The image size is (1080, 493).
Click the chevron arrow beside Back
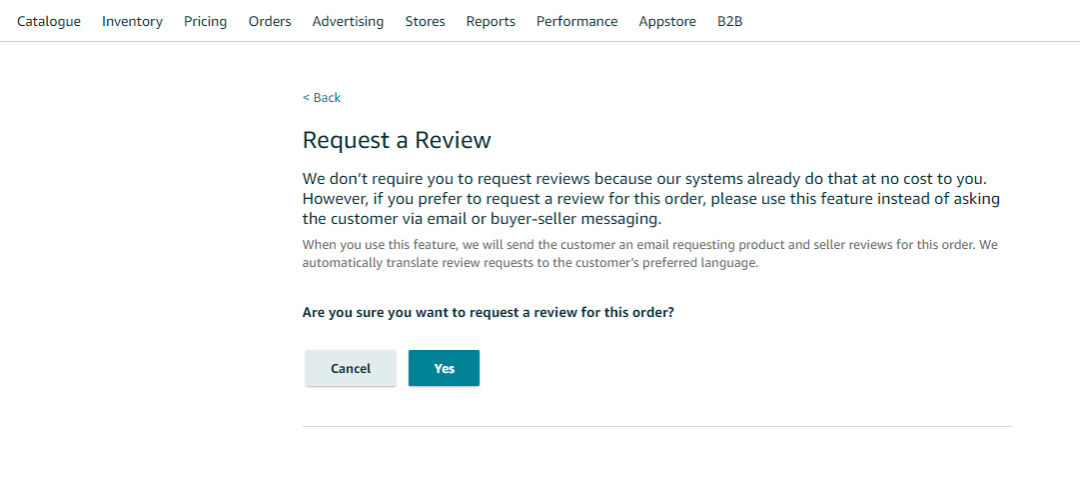(x=306, y=98)
